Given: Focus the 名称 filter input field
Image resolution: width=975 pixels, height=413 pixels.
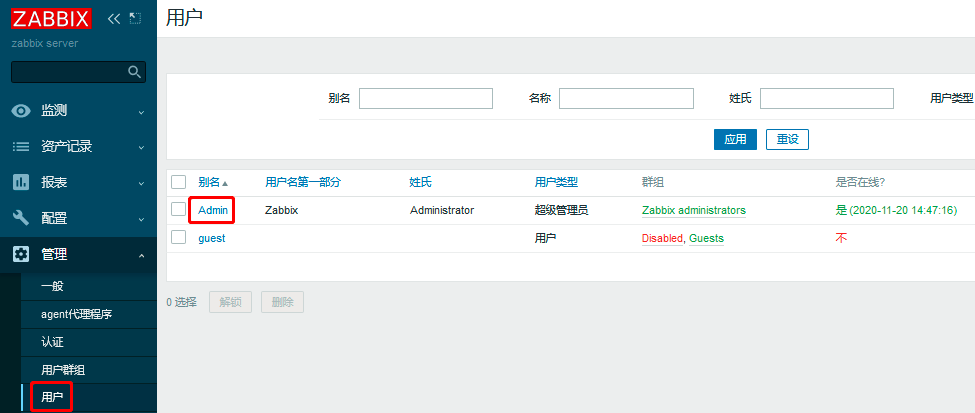Looking at the screenshot, I should tap(626, 98).
